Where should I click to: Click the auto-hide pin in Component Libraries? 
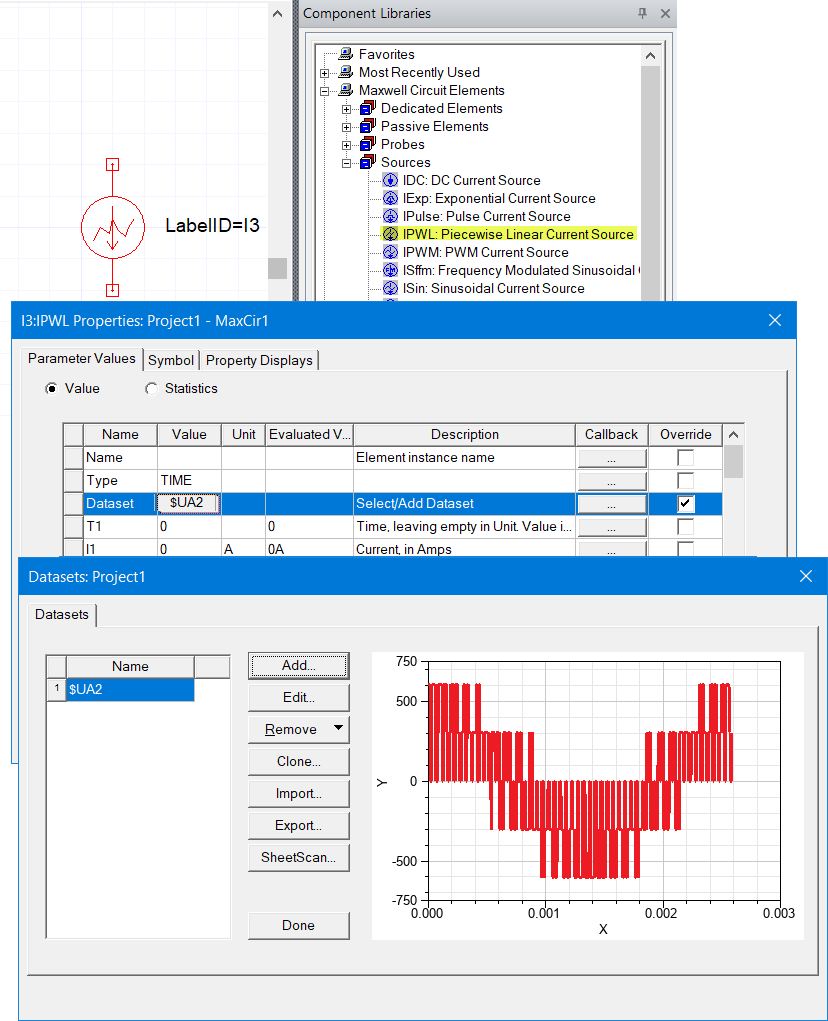[x=640, y=14]
